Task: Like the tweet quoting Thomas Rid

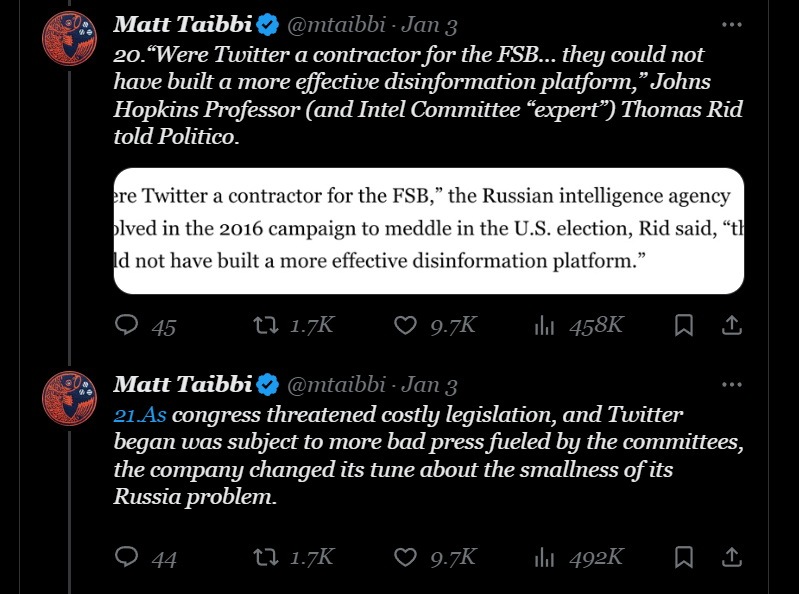Action: click(x=405, y=325)
